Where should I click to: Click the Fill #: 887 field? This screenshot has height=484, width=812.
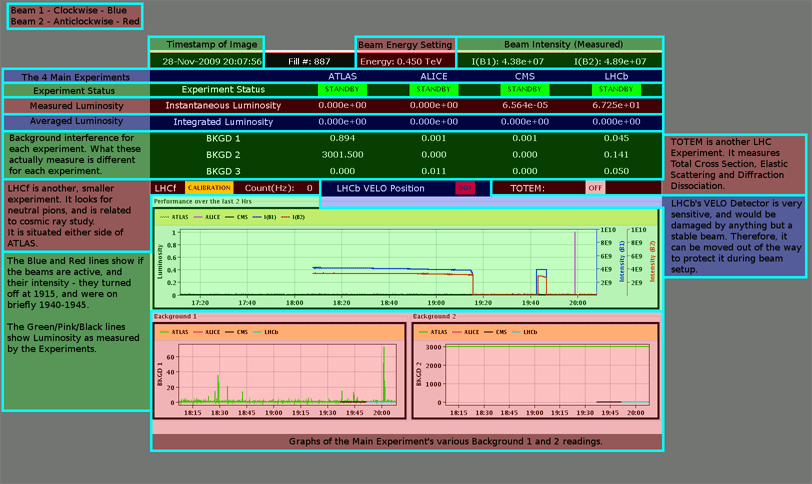tap(309, 62)
